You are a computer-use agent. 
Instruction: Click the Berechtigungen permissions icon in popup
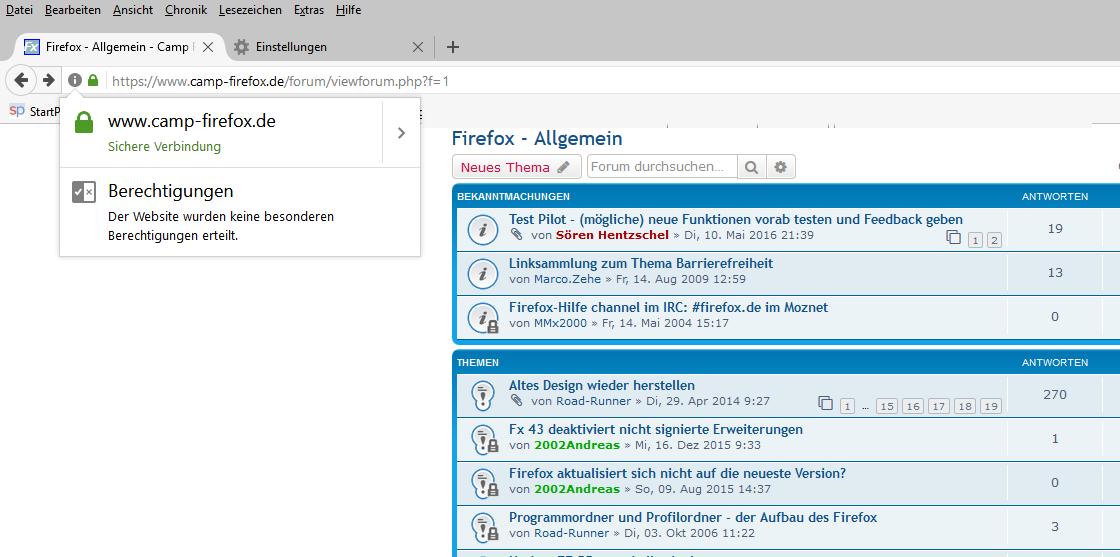[84, 192]
